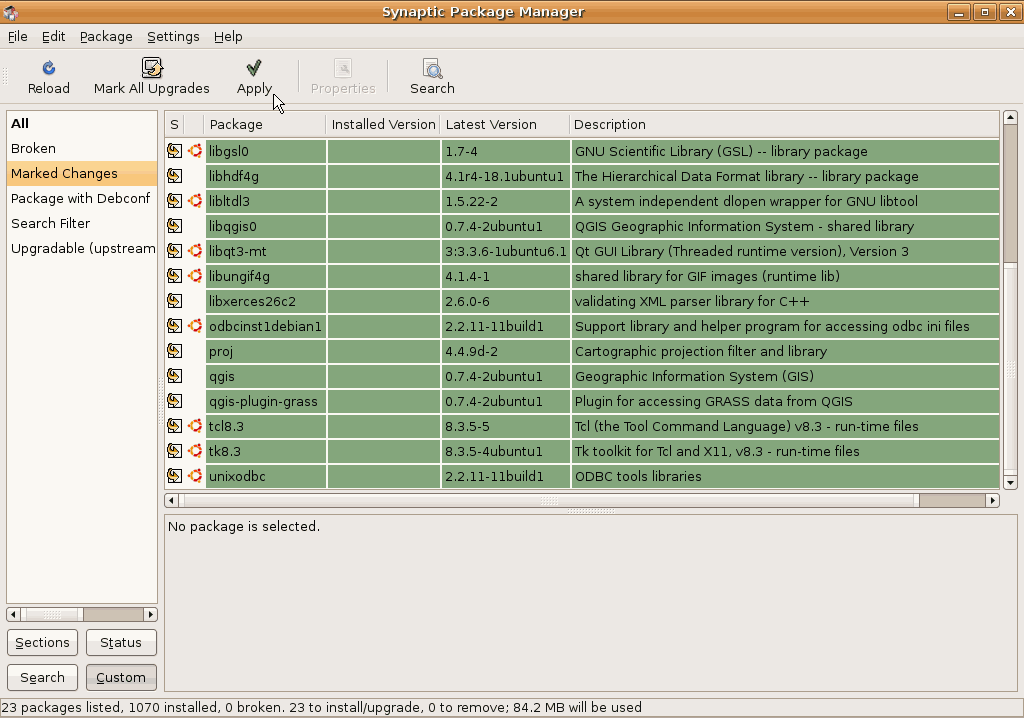Click the status icon for libltdl3

pos(174,201)
